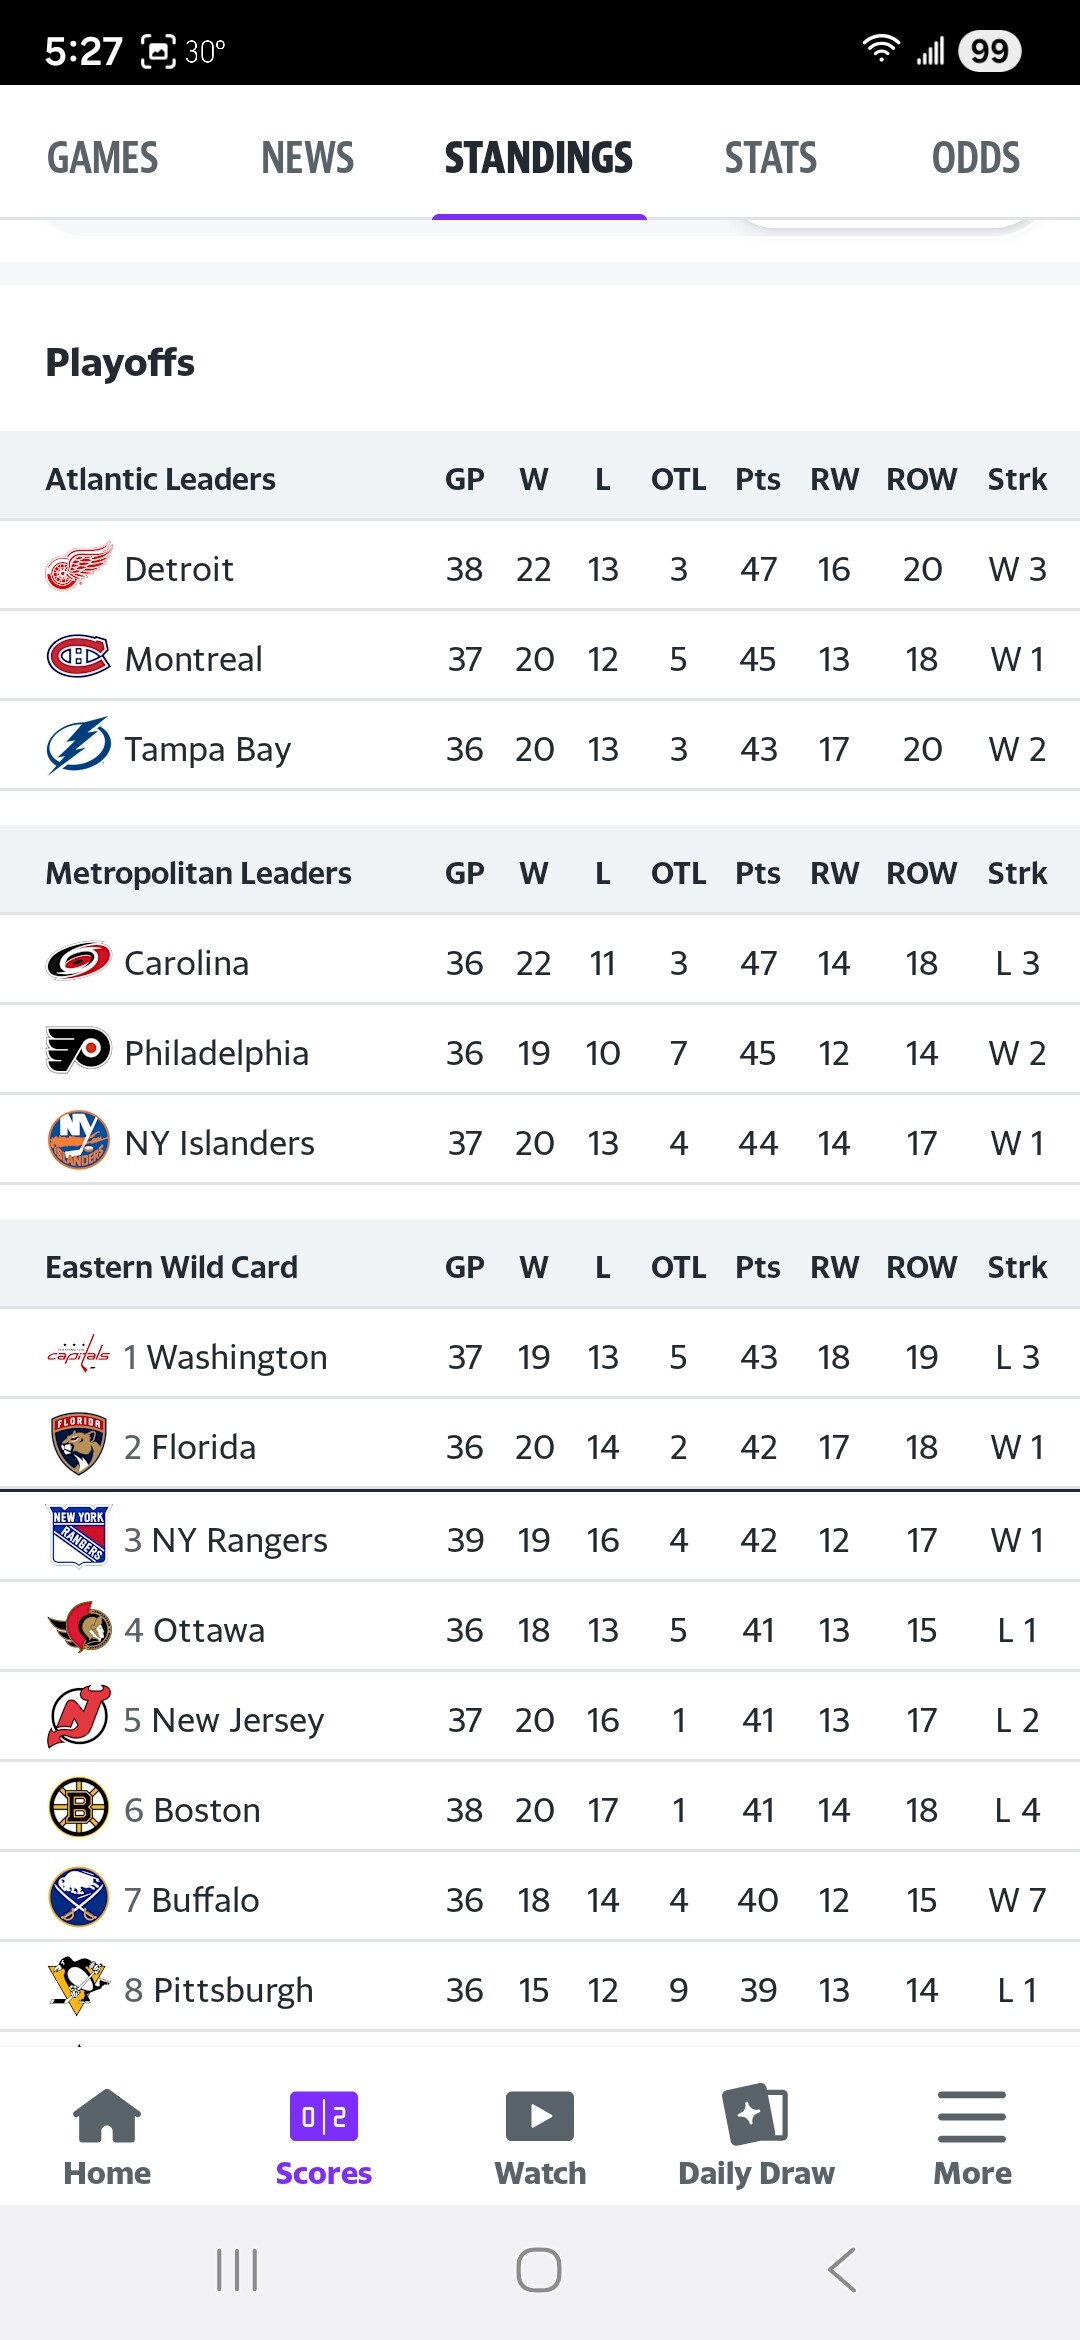1080x2340 pixels.
Task: Open the Daily Draw cards icon
Action: (x=756, y=2115)
